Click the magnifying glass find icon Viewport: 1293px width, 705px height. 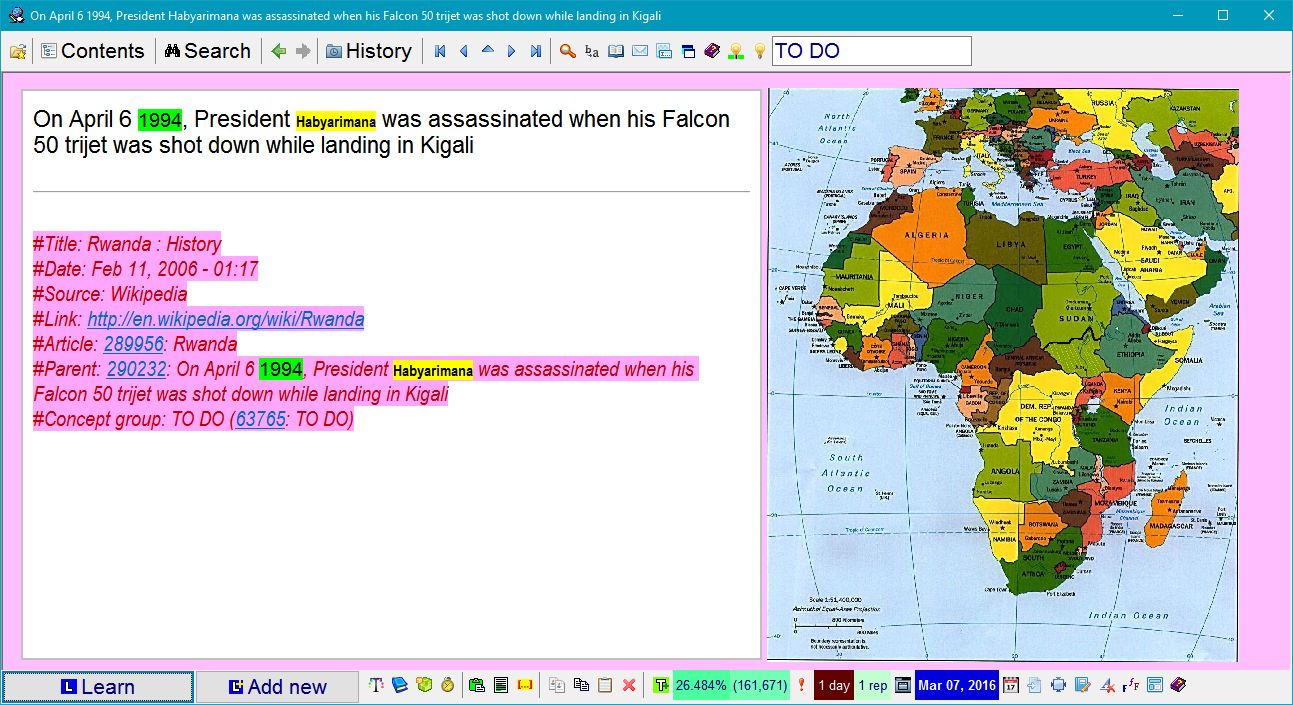(567, 51)
